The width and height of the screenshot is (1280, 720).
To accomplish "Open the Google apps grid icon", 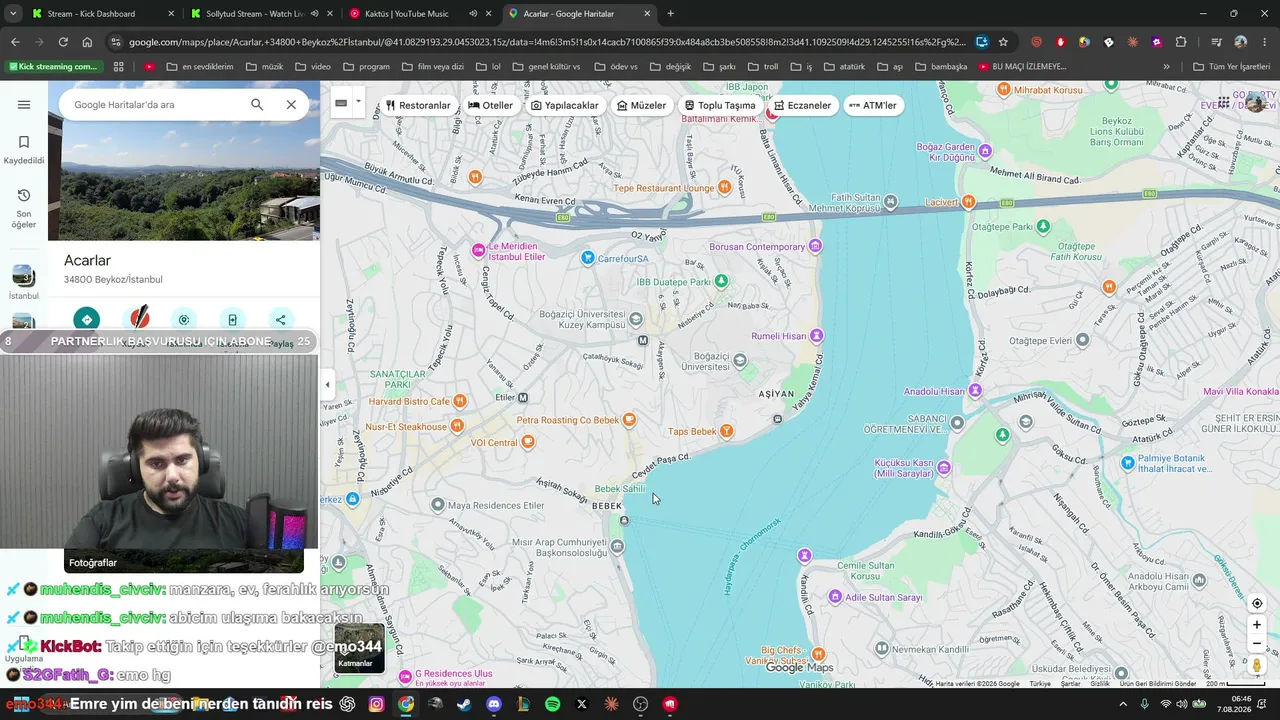I will (1224, 103).
